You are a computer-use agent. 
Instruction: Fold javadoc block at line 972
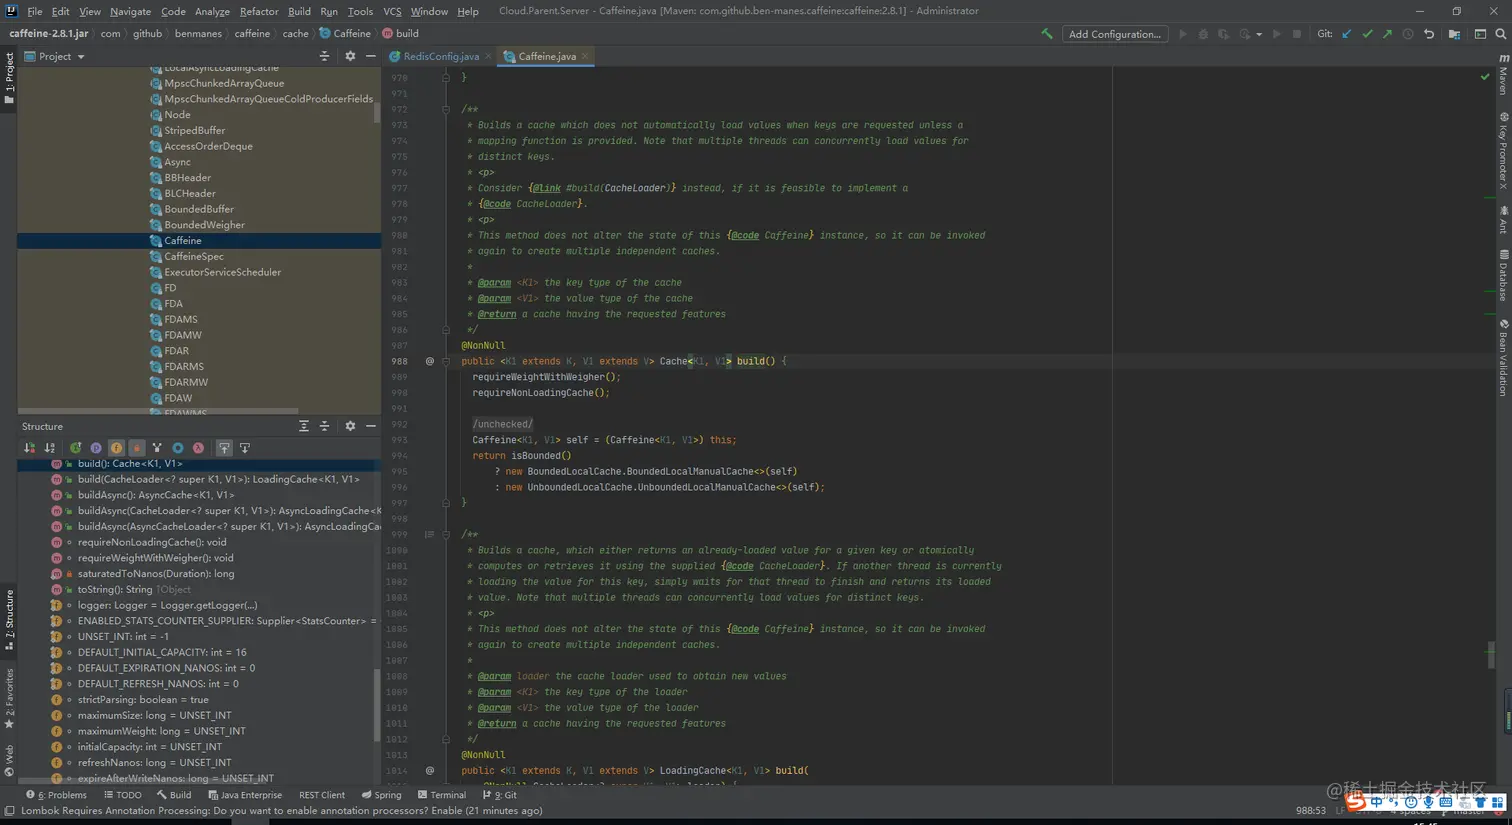pos(446,109)
